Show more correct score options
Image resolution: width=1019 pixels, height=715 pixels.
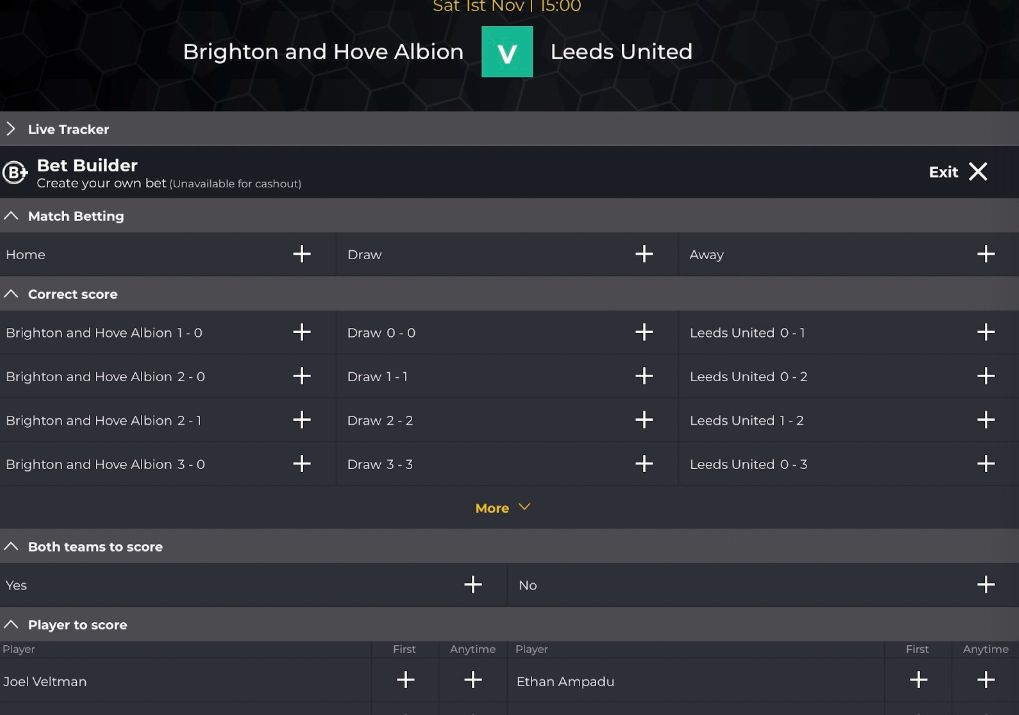[502, 508]
